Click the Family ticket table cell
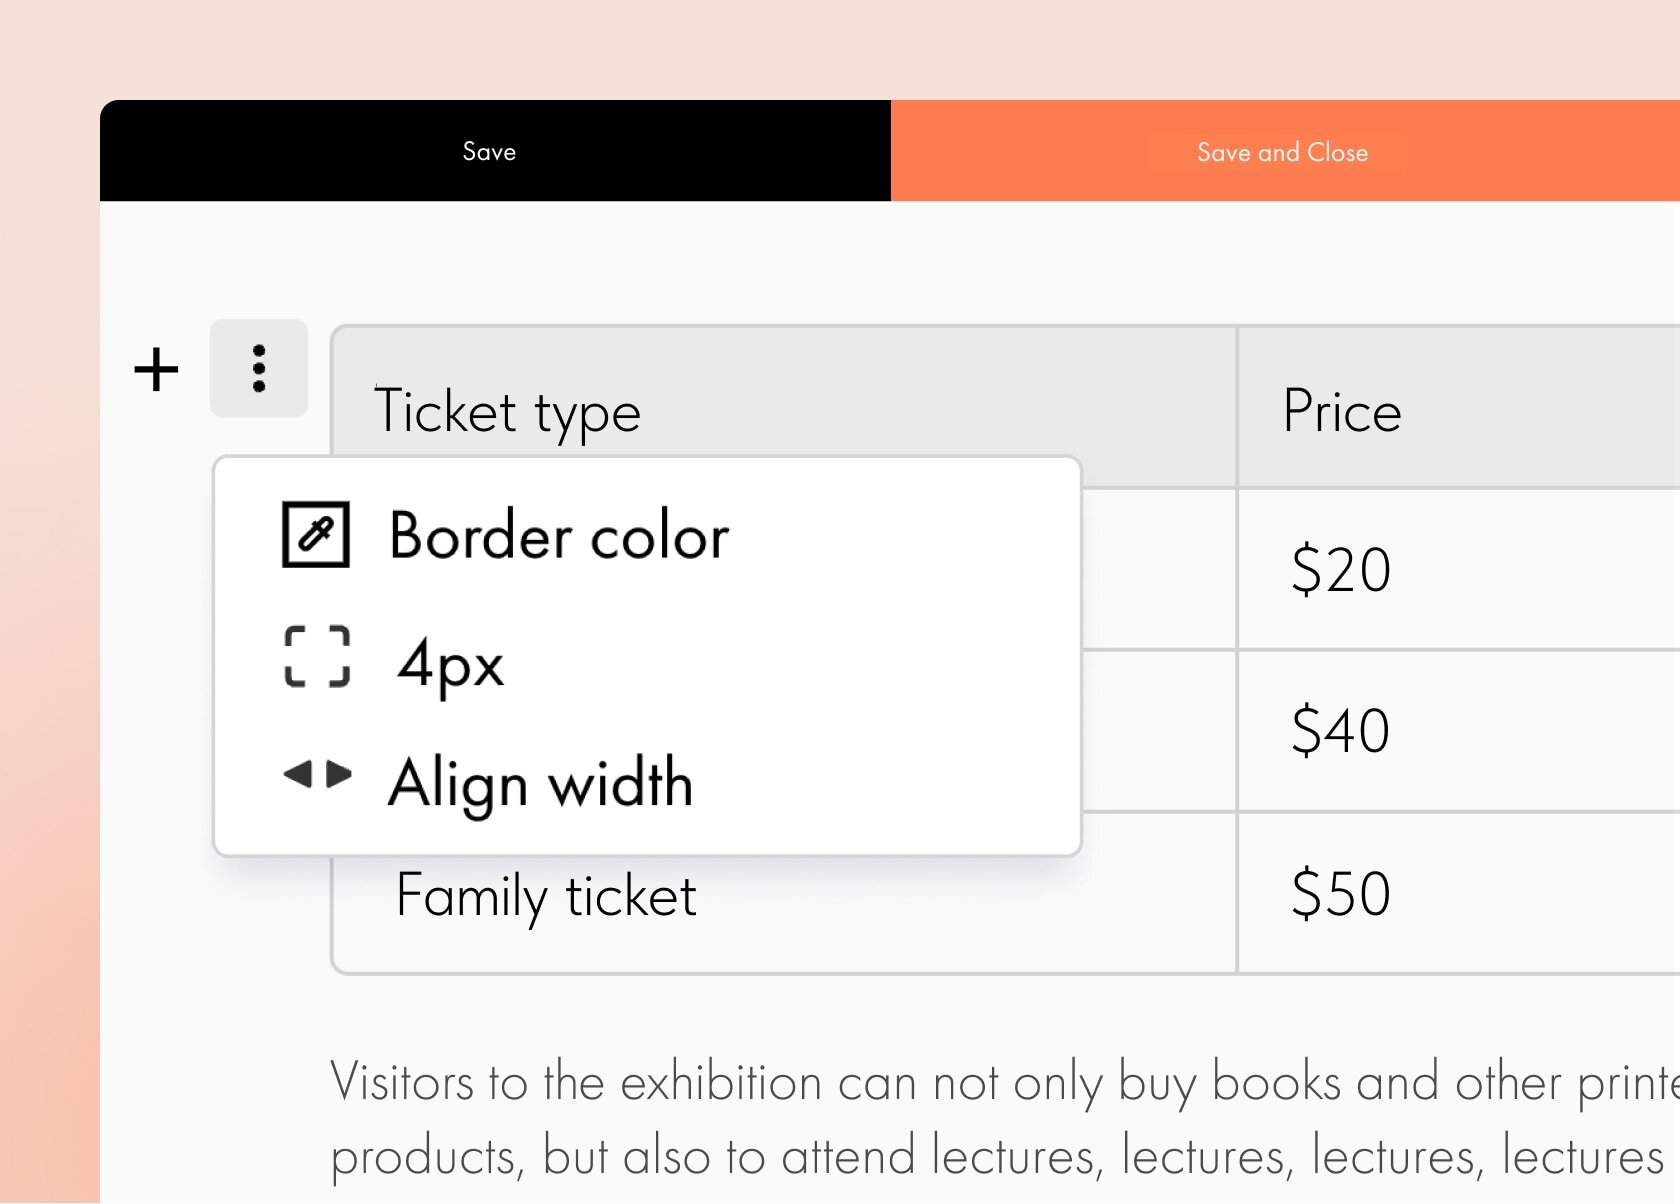The height and width of the screenshot is (1204, 1680). (546, 895)
